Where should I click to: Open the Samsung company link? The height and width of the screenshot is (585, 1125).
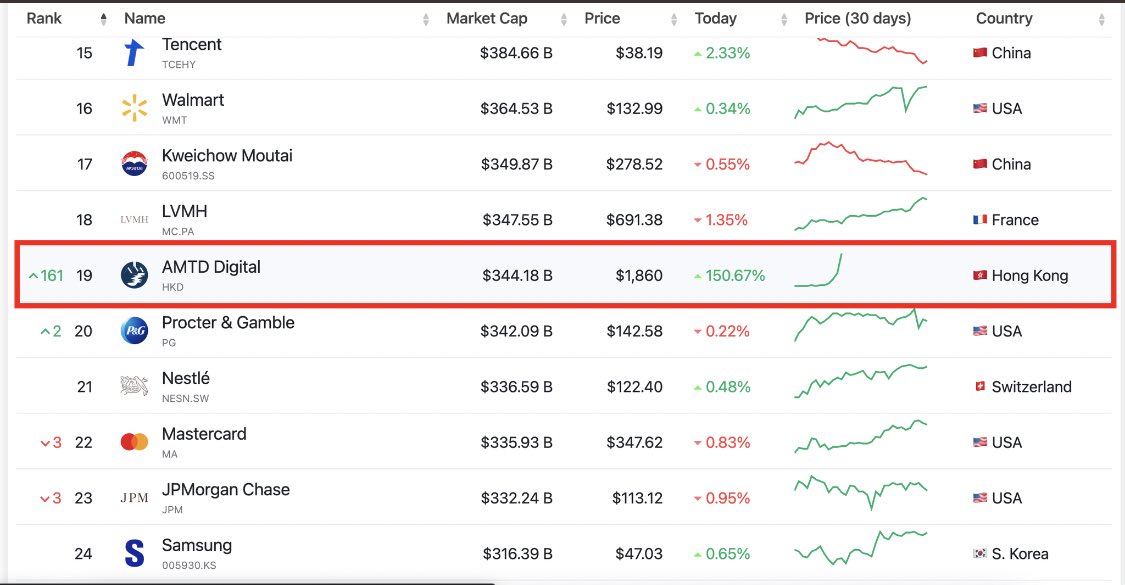coord(197,546)
